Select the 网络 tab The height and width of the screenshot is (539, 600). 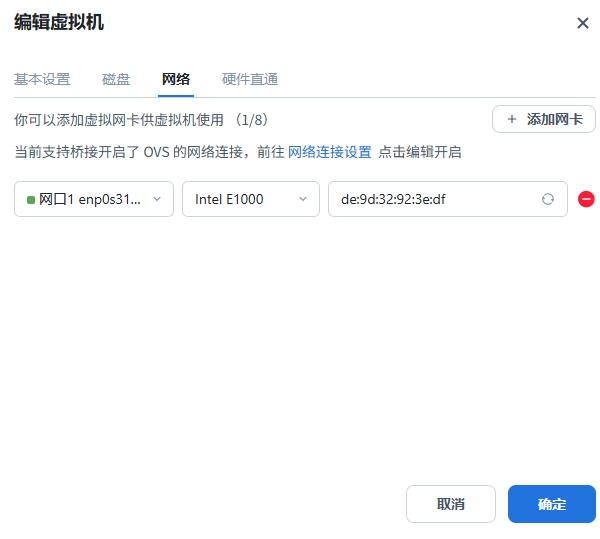[176, 79]
